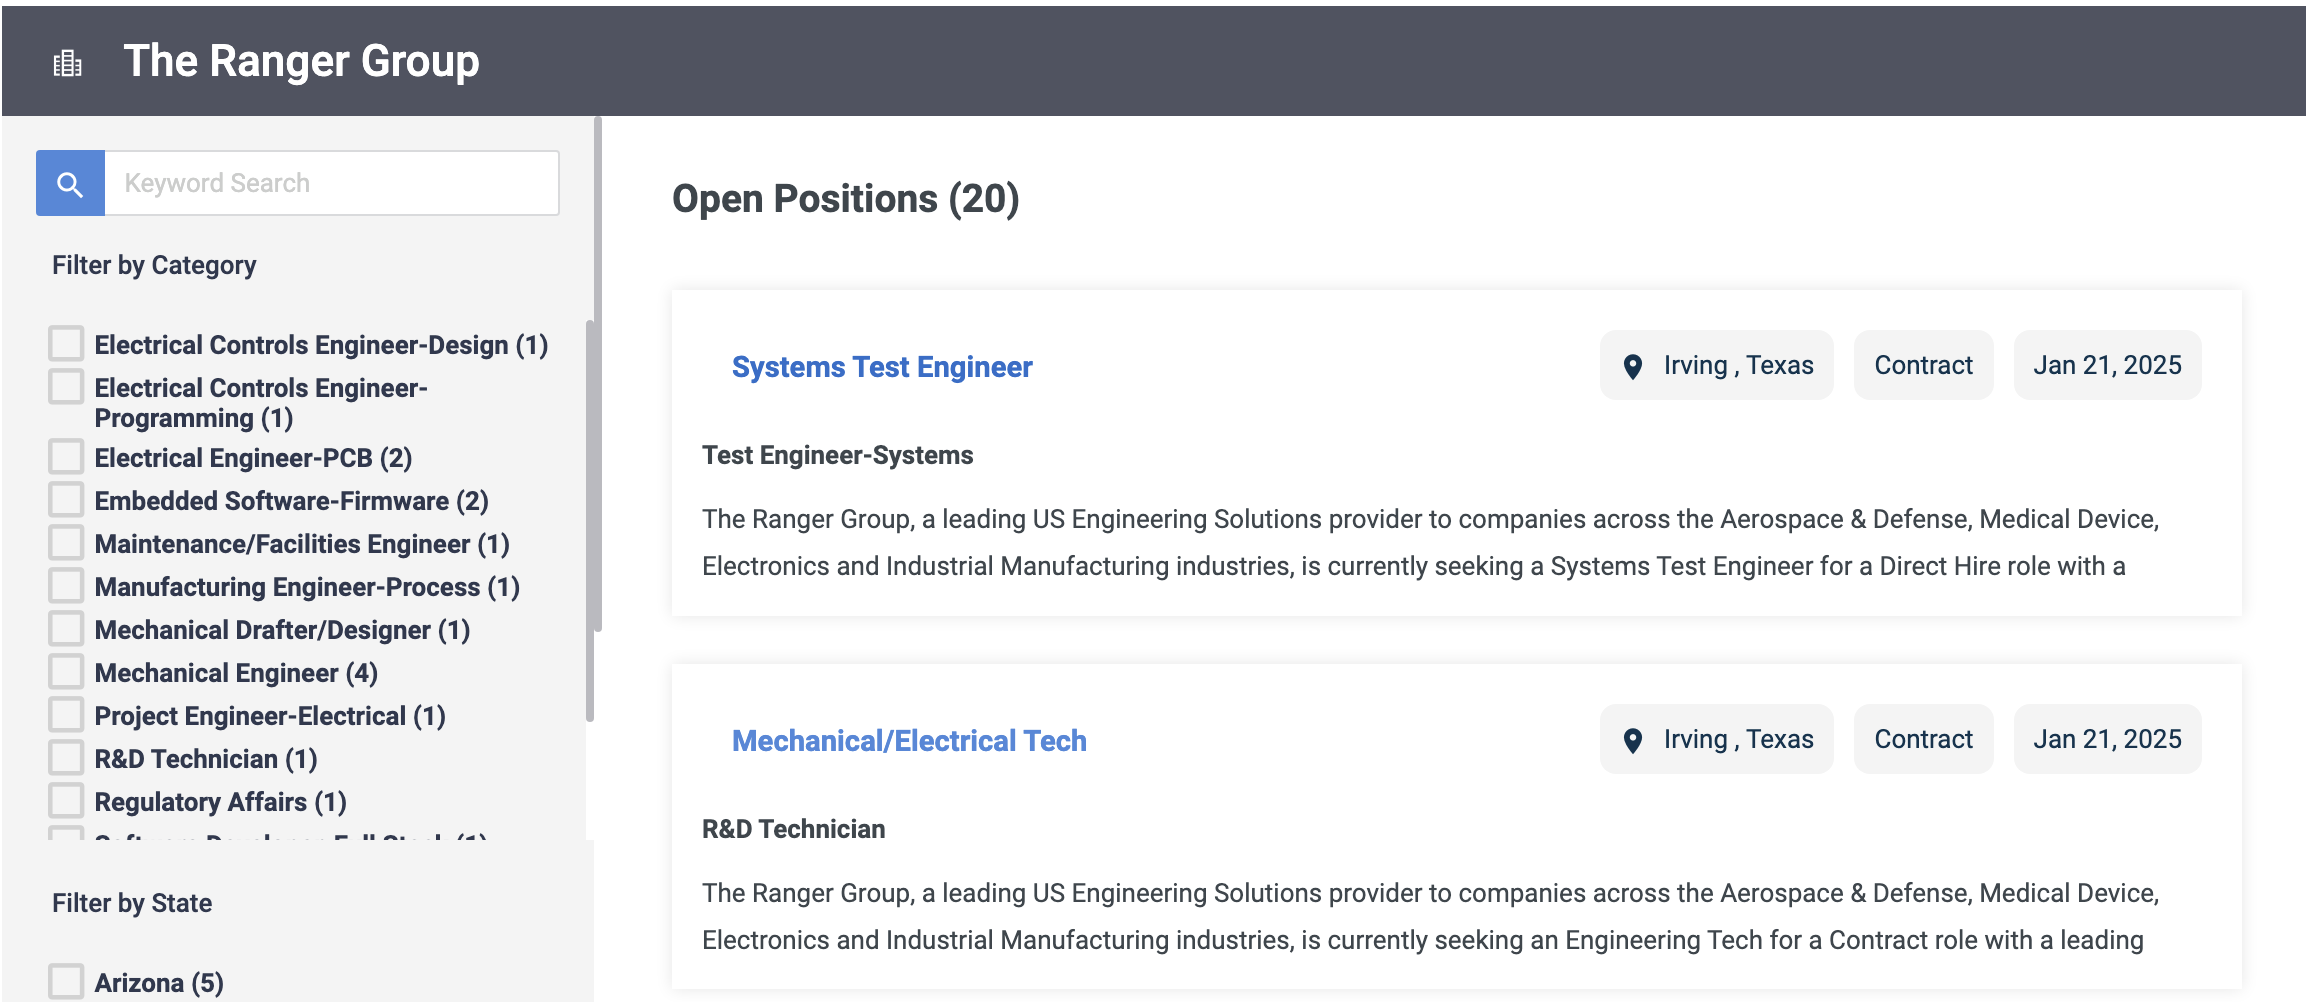Image resolution: width=2306 pixels, height=1002 pixels.
Task: Enable Embedded Software-Firmware category filter
Action: (x=66, y=499)
